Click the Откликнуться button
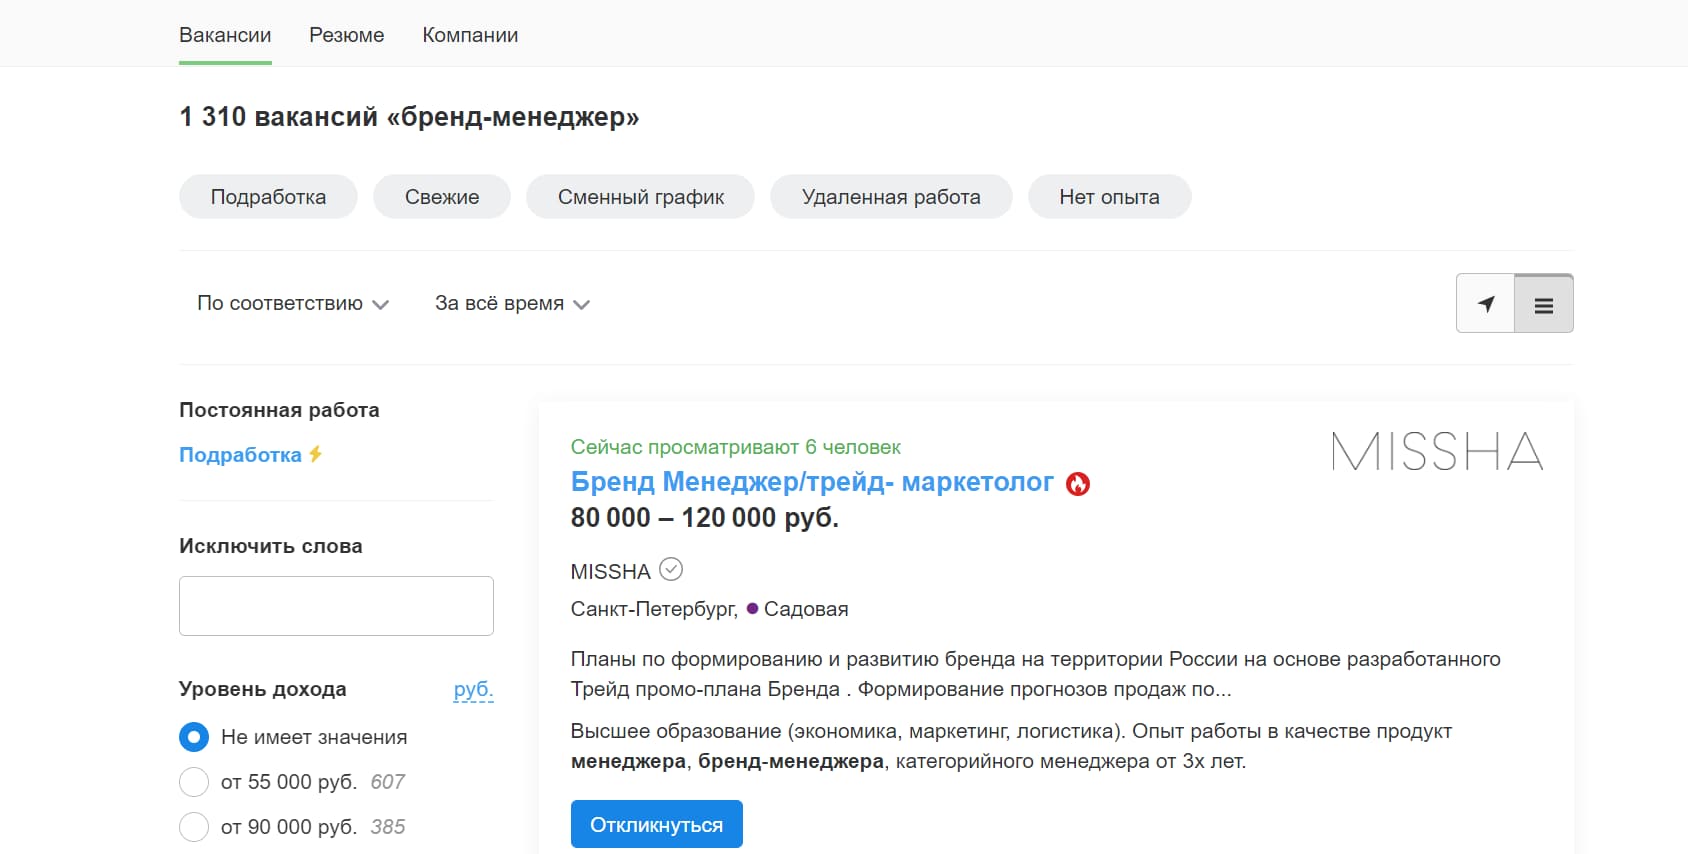Viewport: 1688px width, 854px height. click(656, 824)
